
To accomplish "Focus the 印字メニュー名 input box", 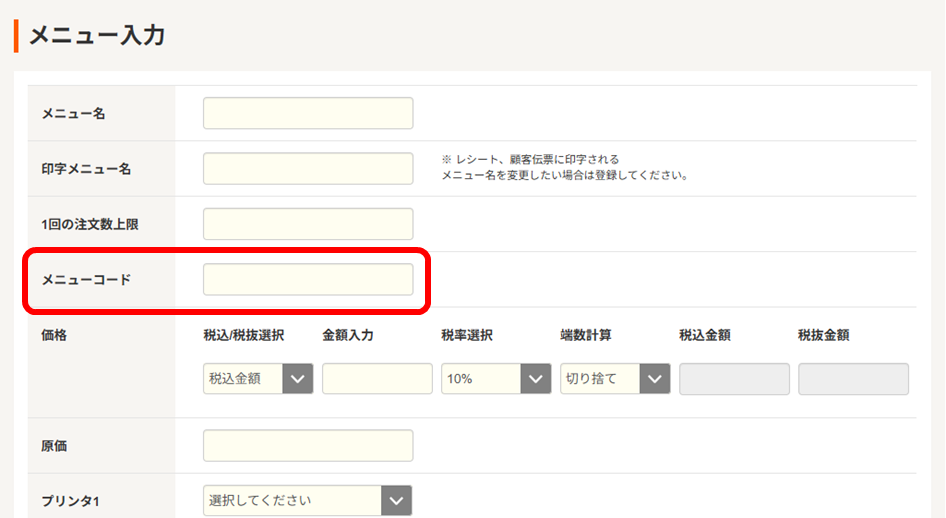I will coord(308,169).
